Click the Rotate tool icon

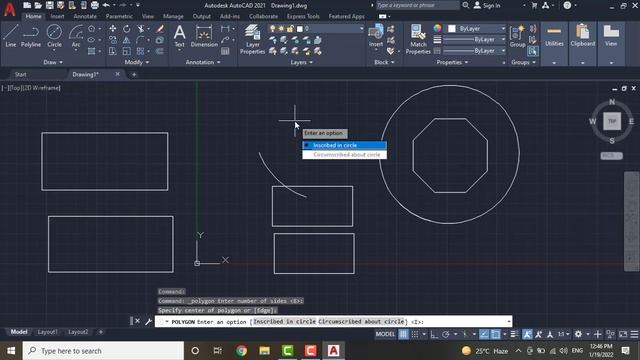127,29
